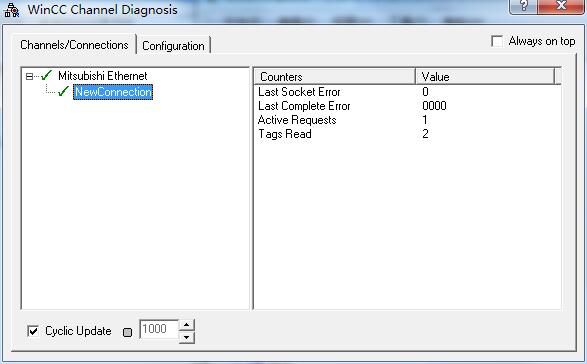Select NewConnection in the tree
587x364 pixels.
click(113, 92)
